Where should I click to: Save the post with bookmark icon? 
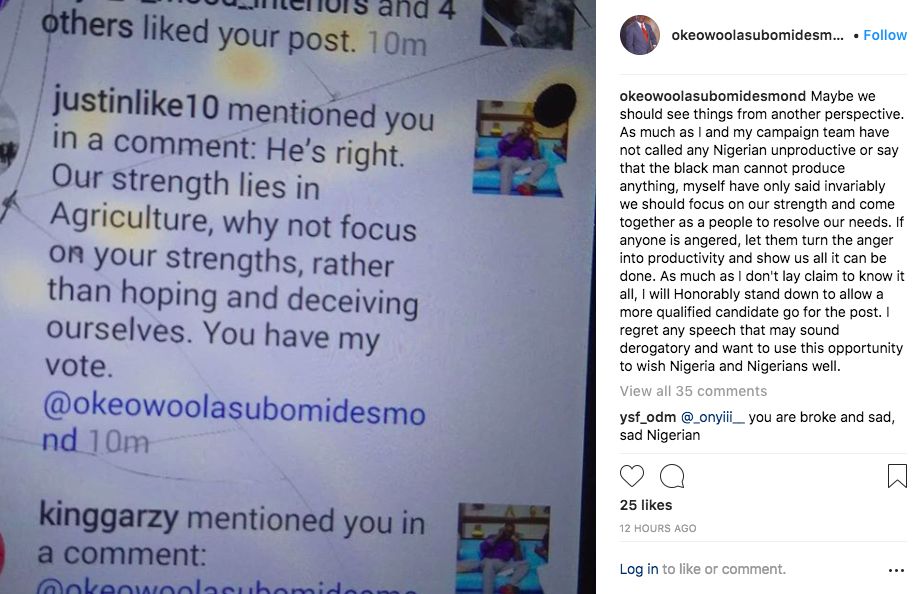[x=897, y=476]
